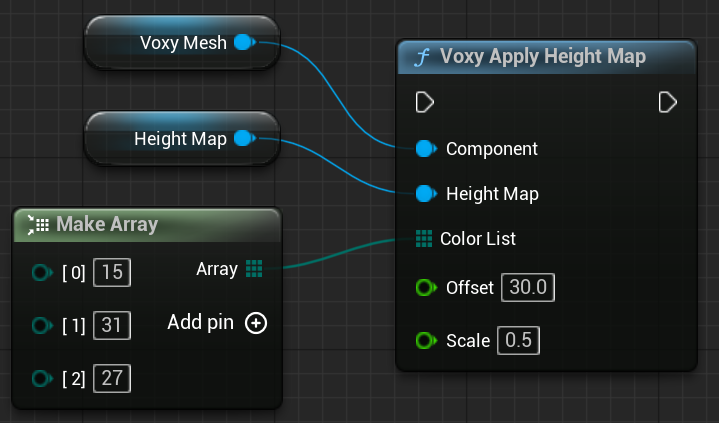Click the Add pin plus icon

(x=256, y=323)
